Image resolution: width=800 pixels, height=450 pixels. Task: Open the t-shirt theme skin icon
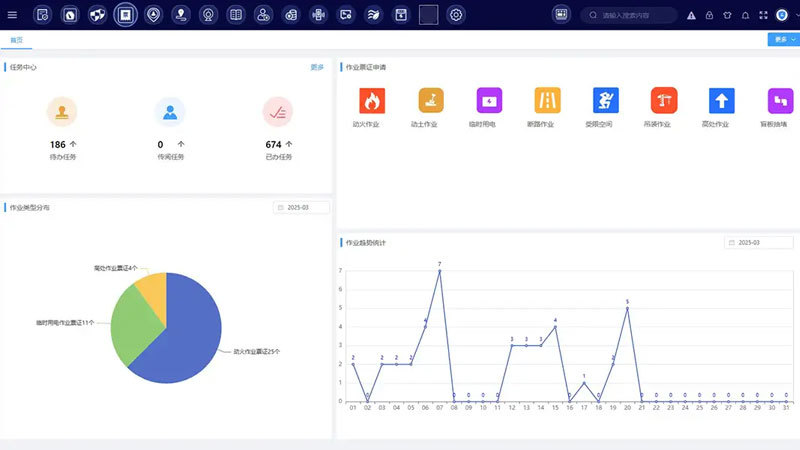728,15
